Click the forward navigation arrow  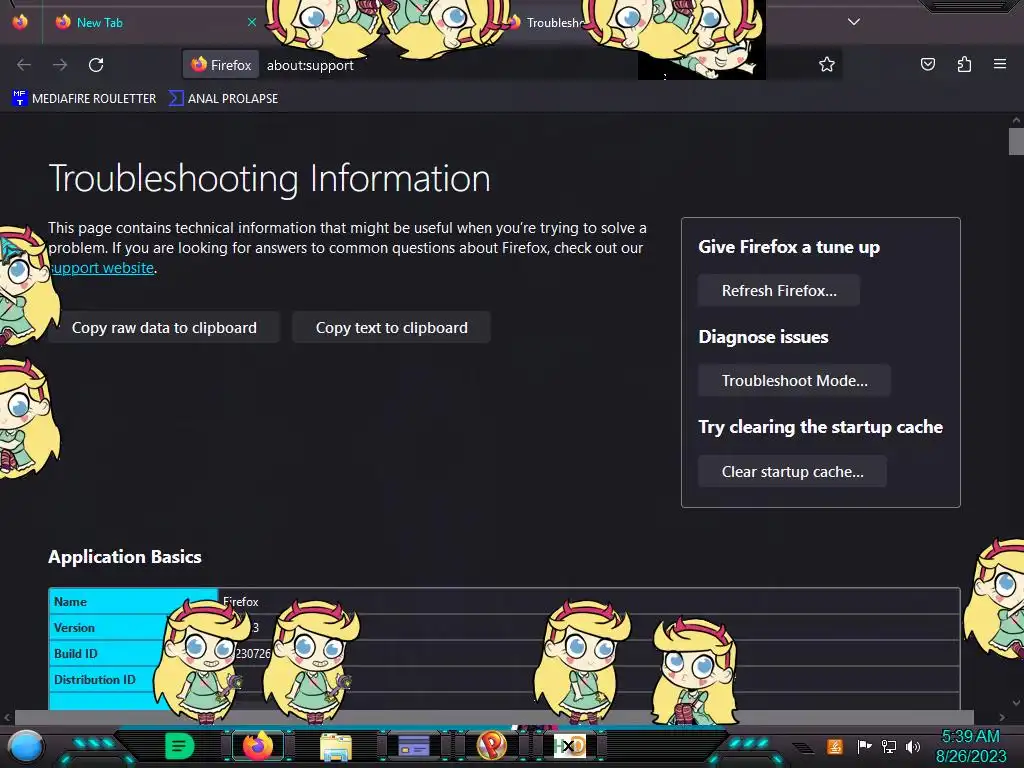tap(60, 65)
